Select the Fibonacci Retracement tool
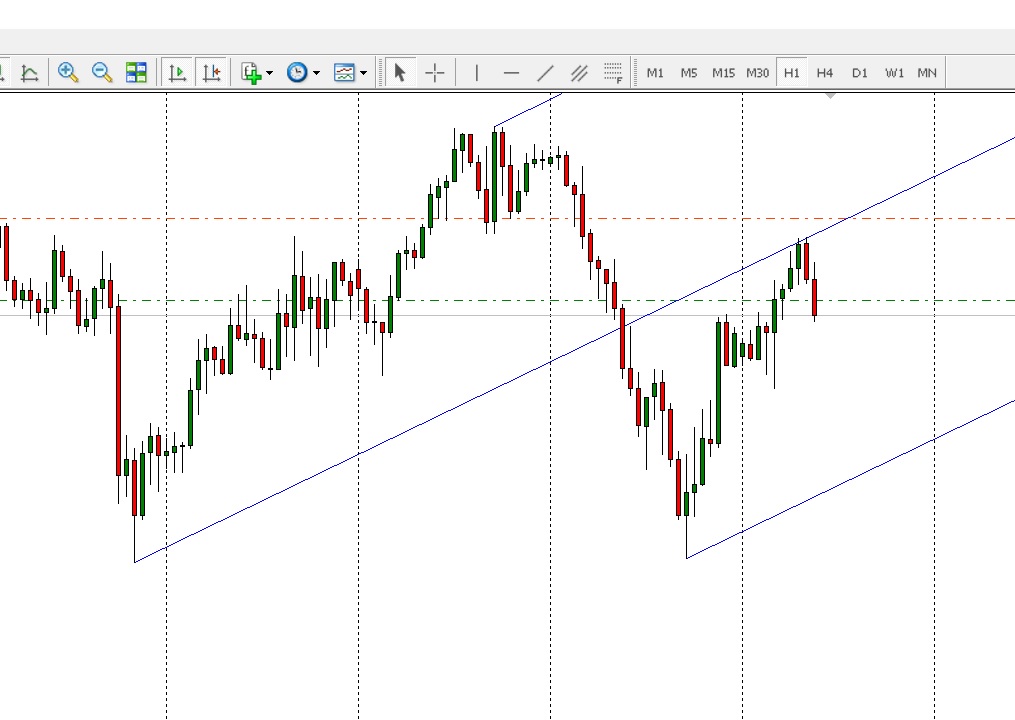1015x720 pixels. [613, 73]
